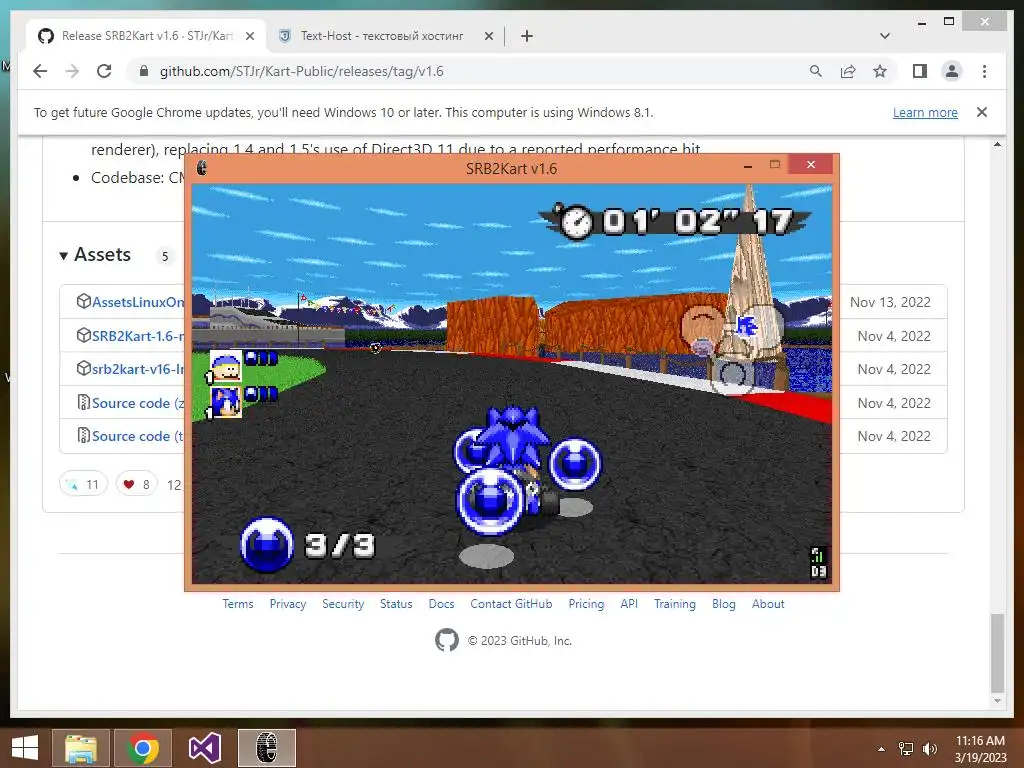Click the heart reaction with 8
Image resolution: width=1024 pixels, height=768 pixels.
coord(136,484)
